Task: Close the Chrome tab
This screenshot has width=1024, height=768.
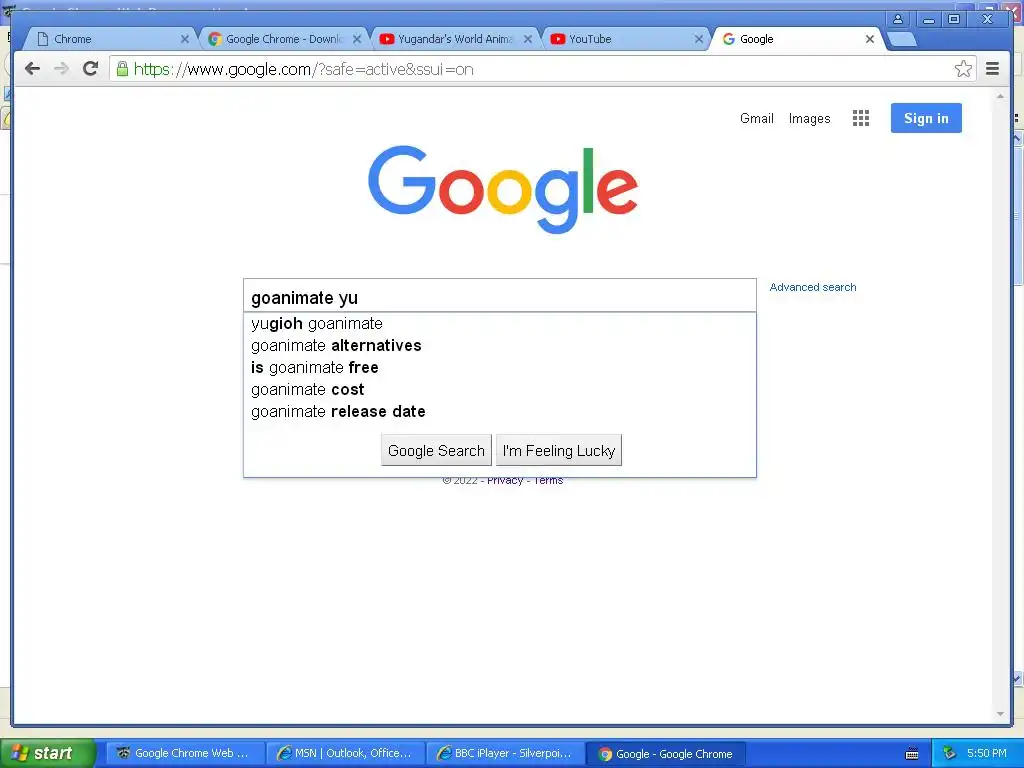Action: click(185, 39)
